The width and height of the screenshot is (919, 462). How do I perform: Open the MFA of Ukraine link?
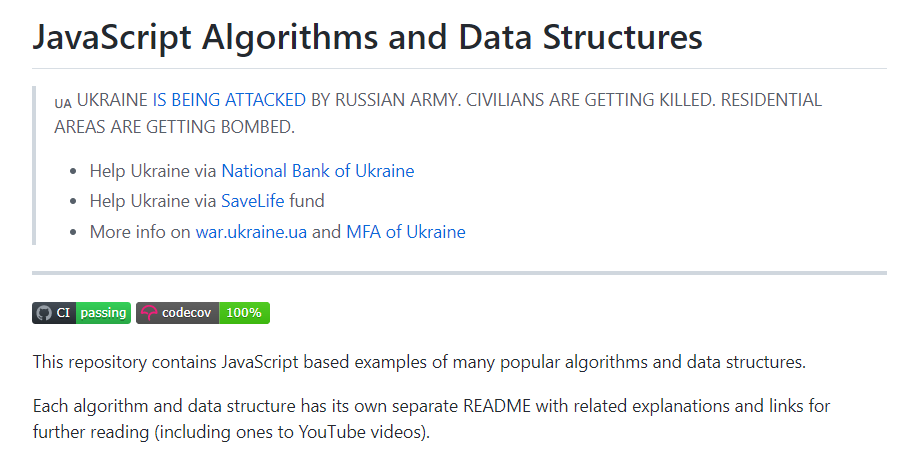(405, 232)
